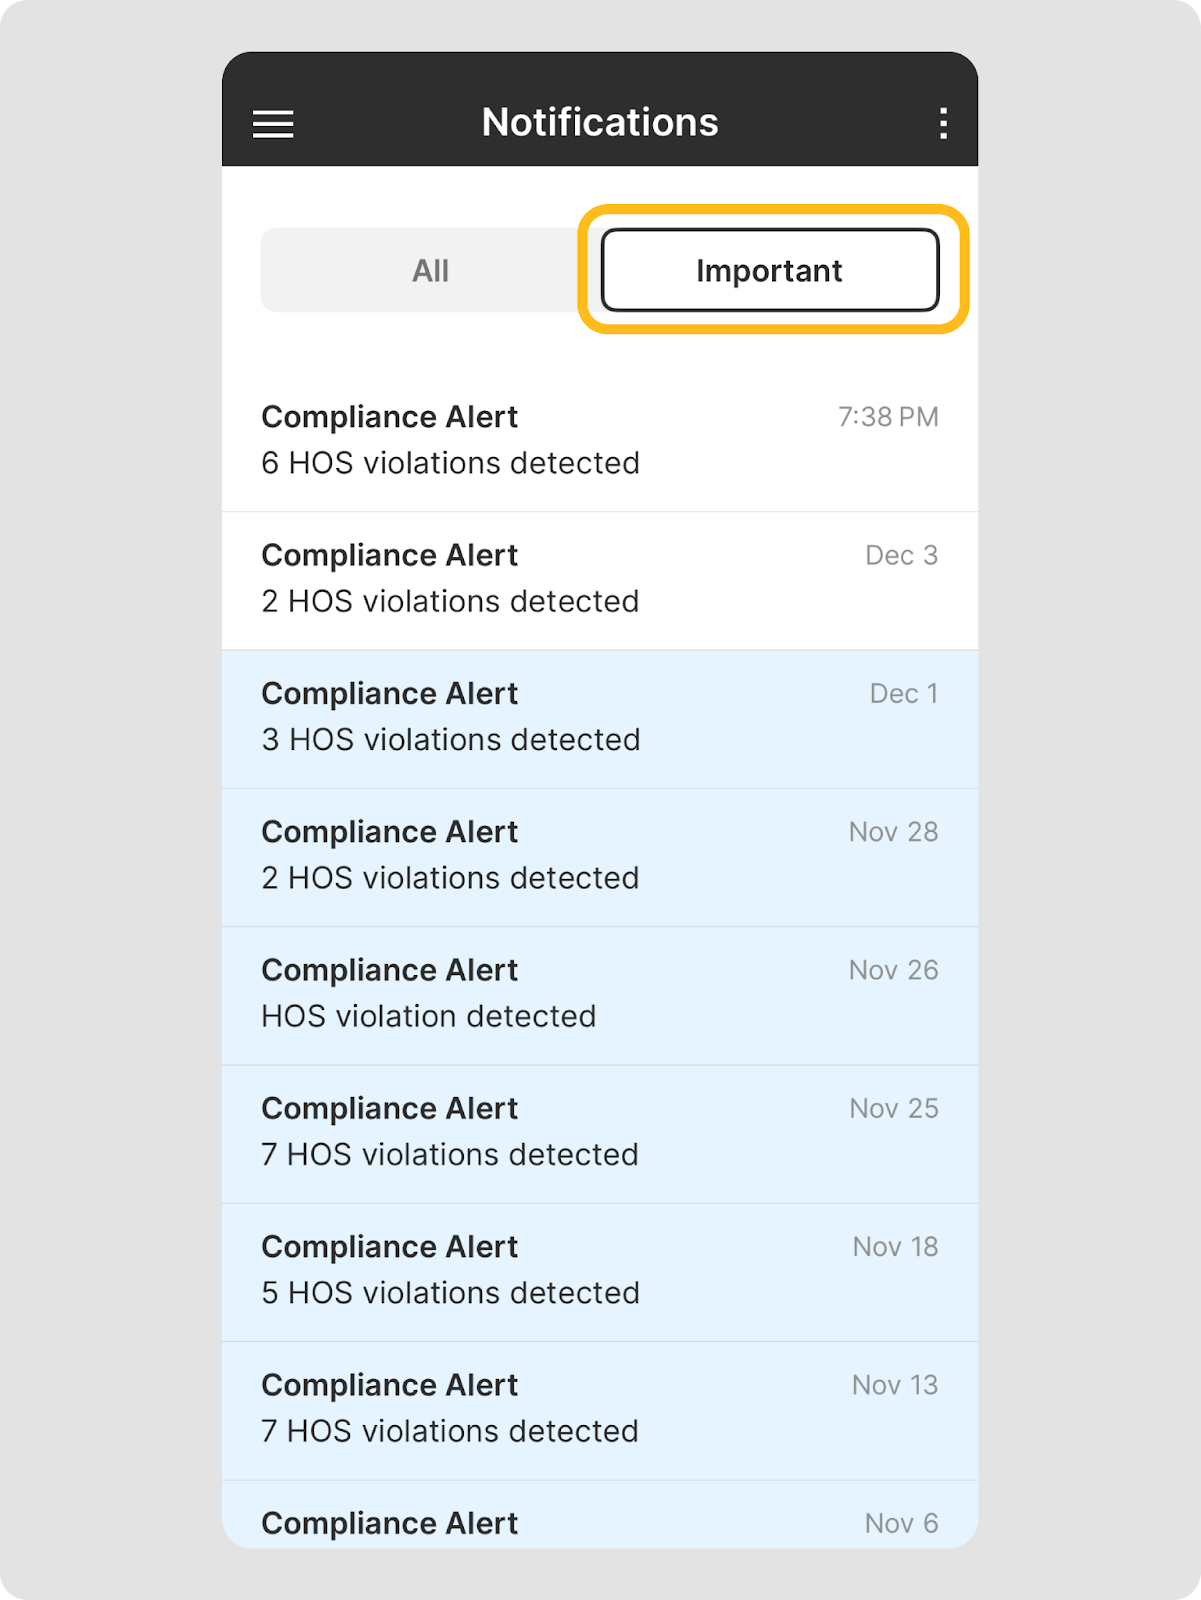This screenshot has height=1600, width=1201.
Task: Open the Nov 28 Compliance Alert
Action: pyautogui.click(x=599, y=856)
